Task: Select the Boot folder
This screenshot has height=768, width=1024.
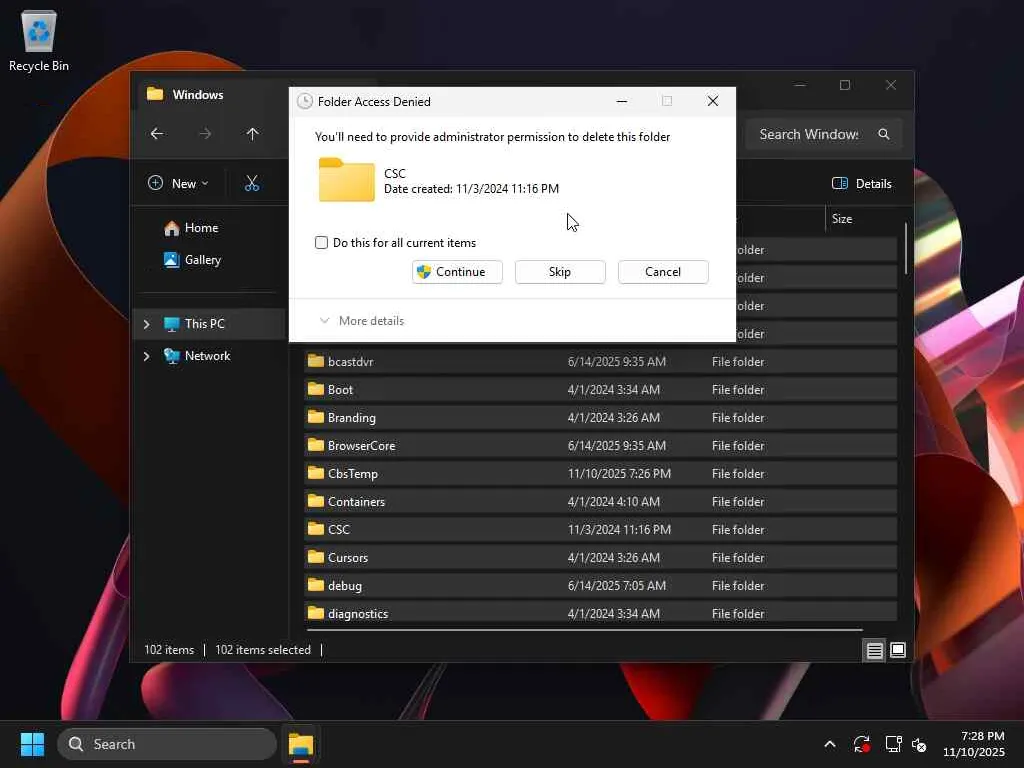Action: pos(601,390)
